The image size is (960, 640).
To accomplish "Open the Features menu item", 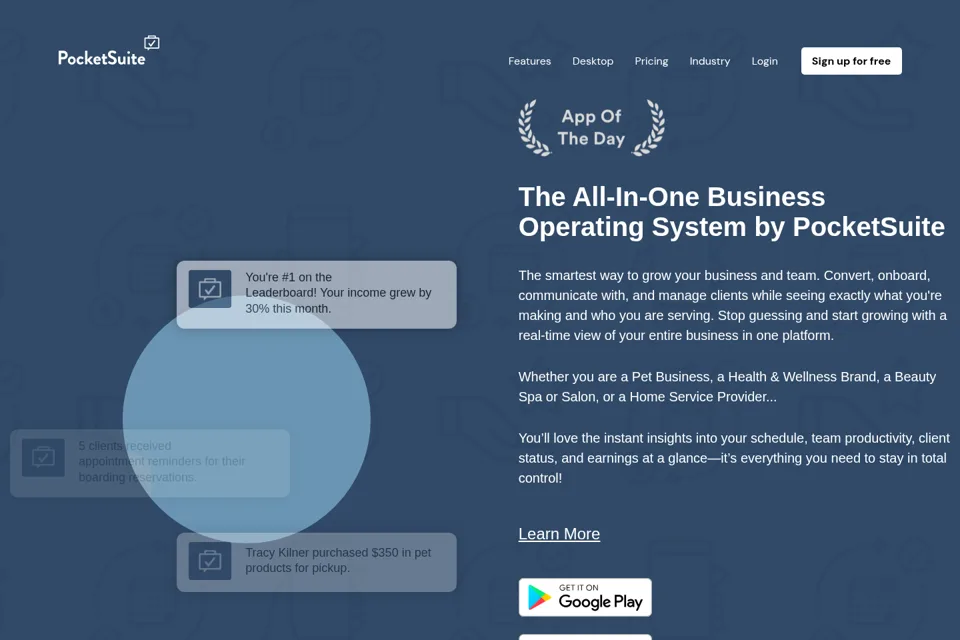I will pyautogui.click(x=529, y=61).
